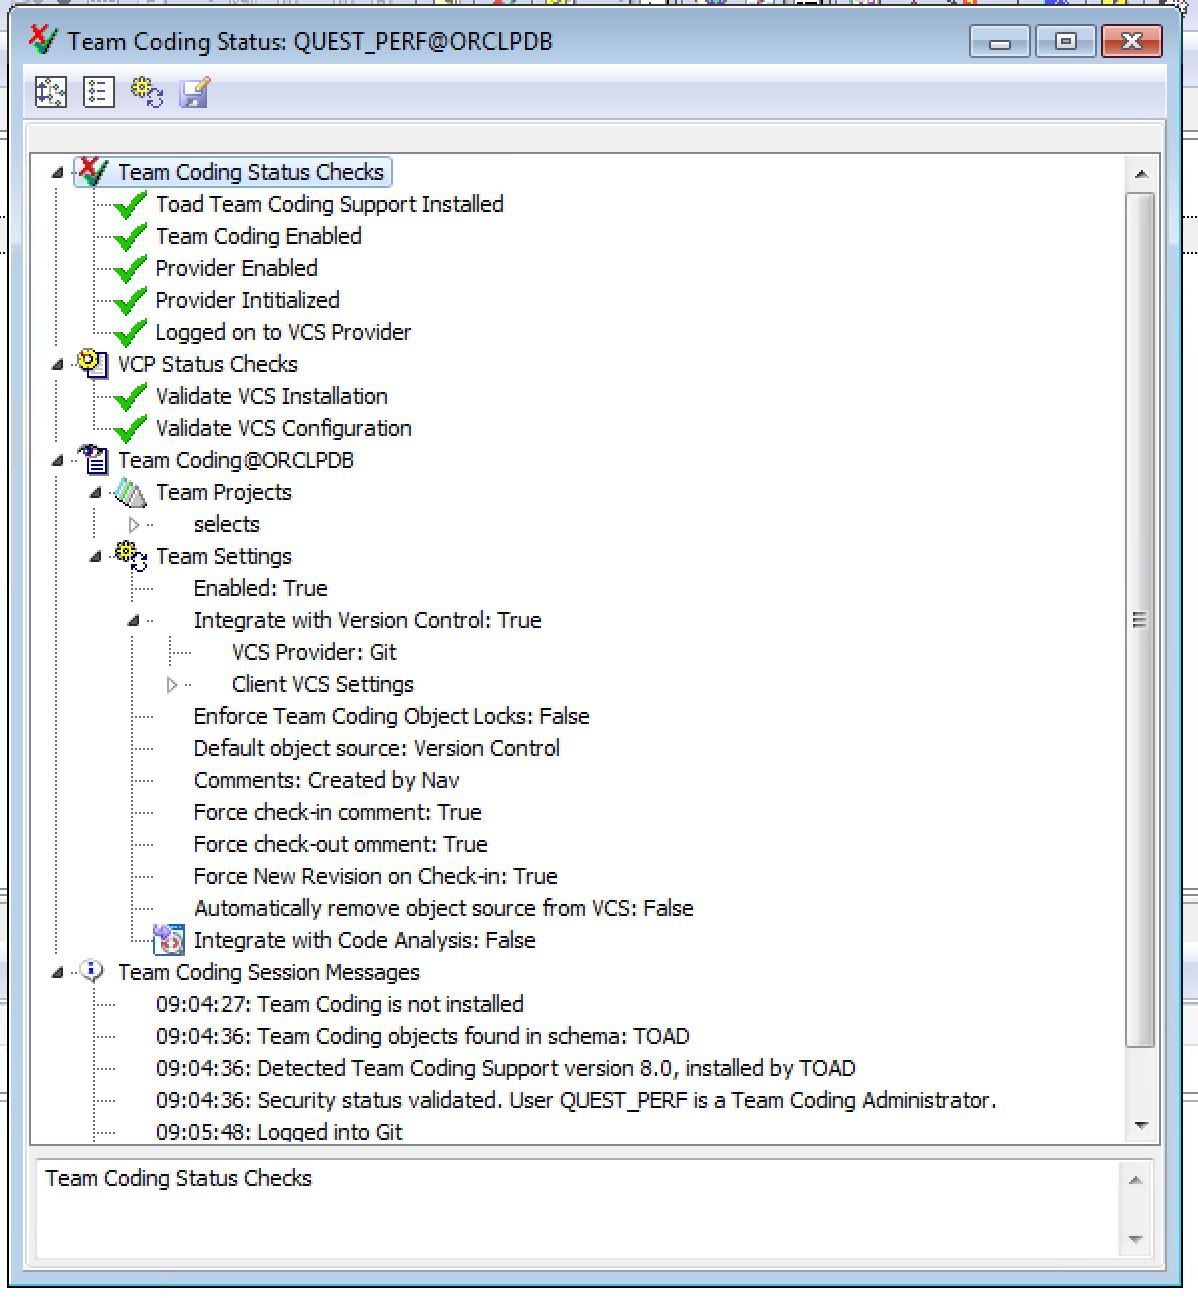Select the 'Client VCS Settings' row

323,684
